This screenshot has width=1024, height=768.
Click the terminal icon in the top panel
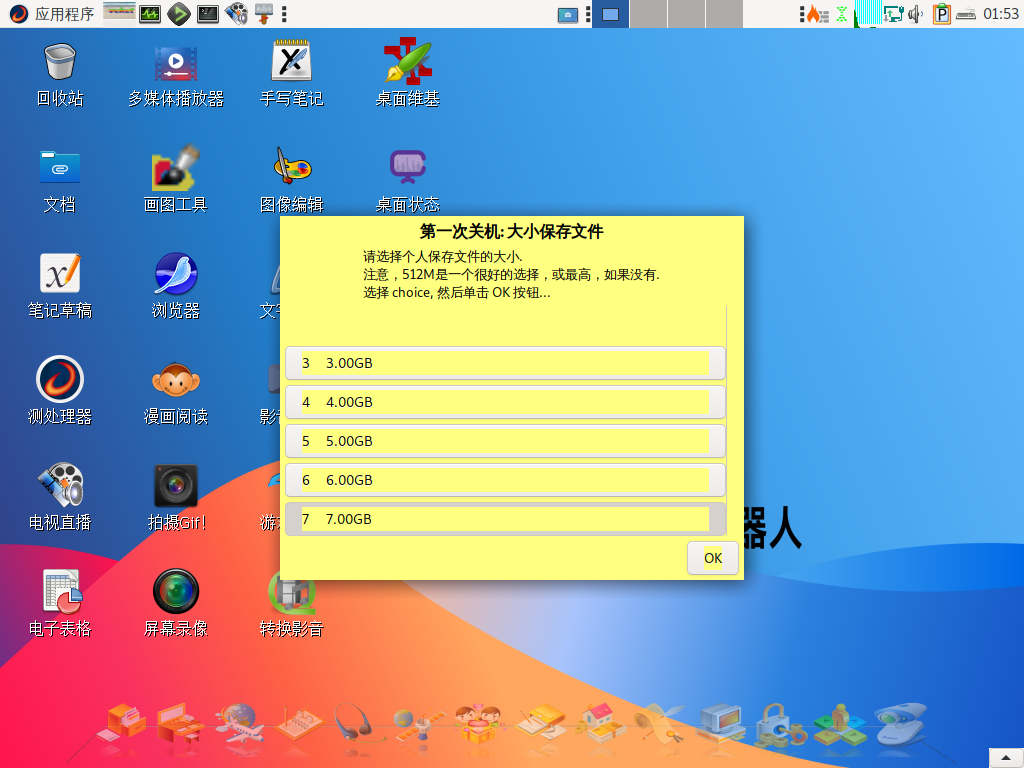[x=208, y=14]
